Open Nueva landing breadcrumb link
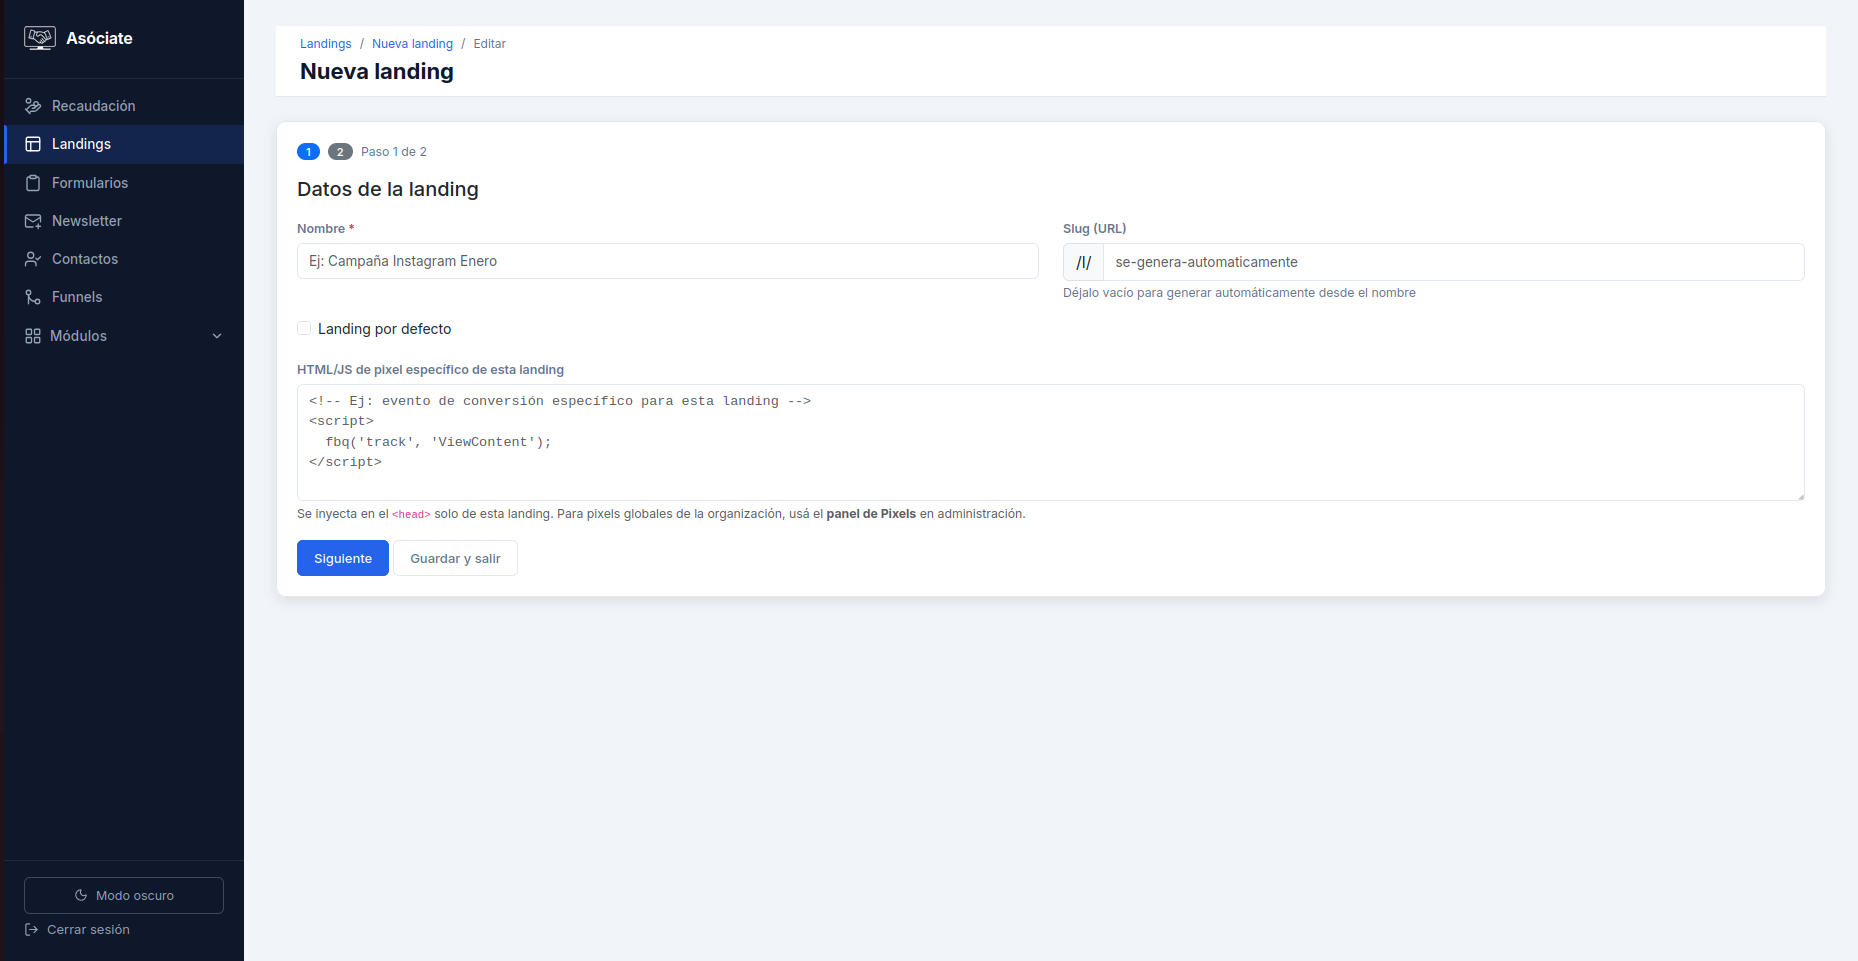The image size is (1858, 961). (412, 44)
